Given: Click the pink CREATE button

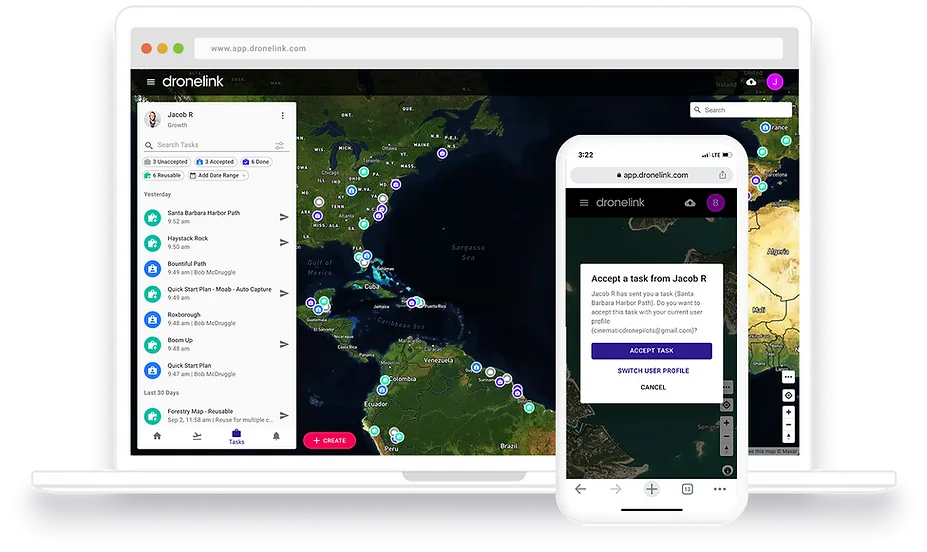Looking at the screenshot, I should [329, 440].
